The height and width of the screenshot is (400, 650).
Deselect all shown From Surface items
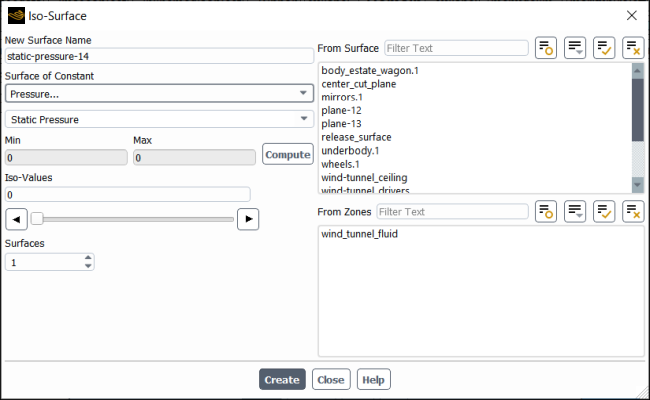pyautogui.click(x=633, y=48)
